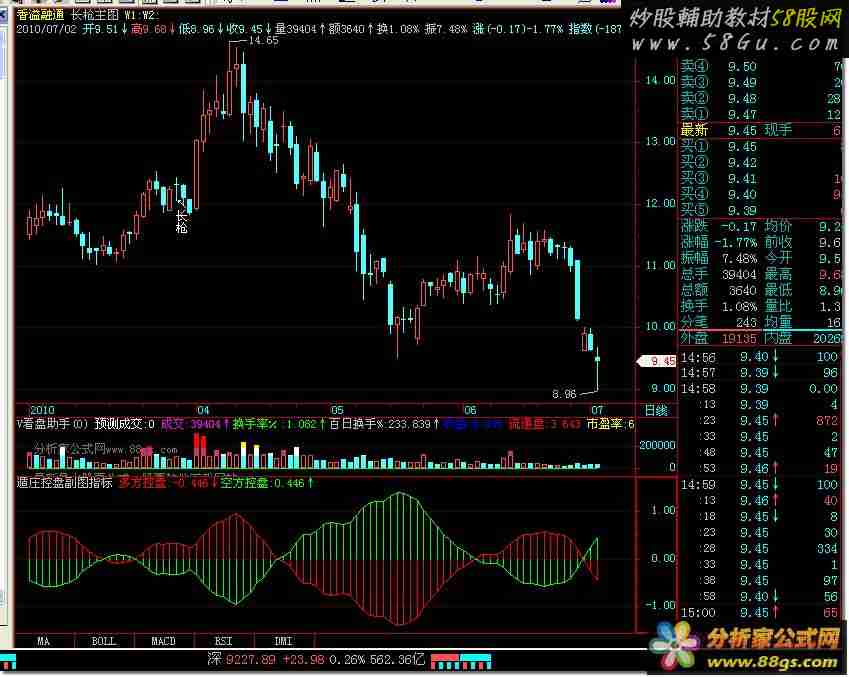Click the 外盘 19135 value

point(739,338)
